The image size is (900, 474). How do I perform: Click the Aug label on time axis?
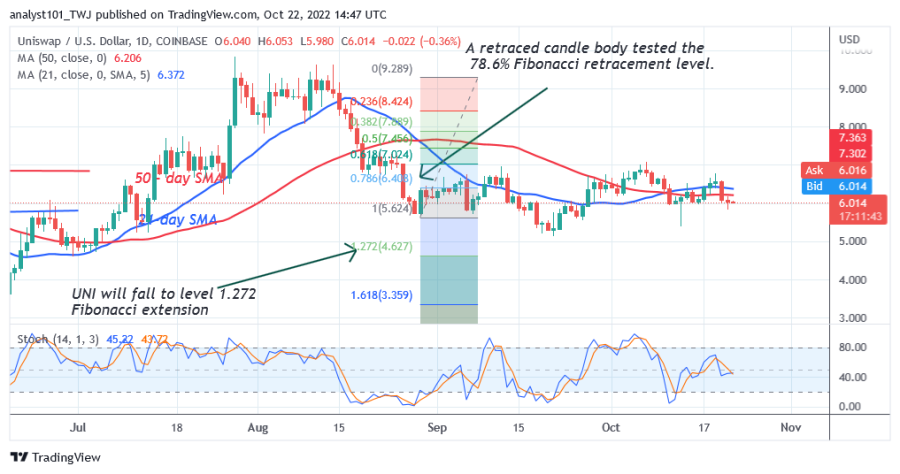click(x=258, y=428)
